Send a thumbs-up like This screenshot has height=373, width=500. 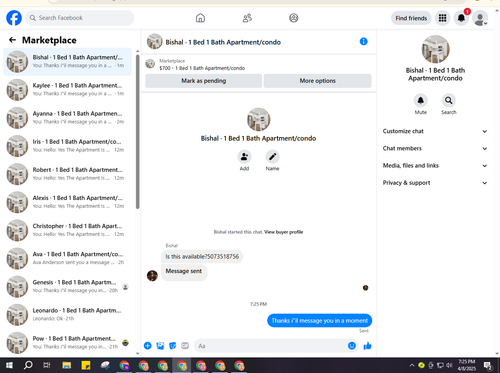point(367,346)
